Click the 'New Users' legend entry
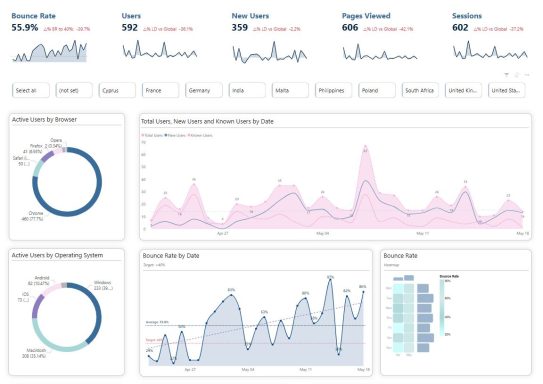543x384 pixels. click(x=176, y=135)
